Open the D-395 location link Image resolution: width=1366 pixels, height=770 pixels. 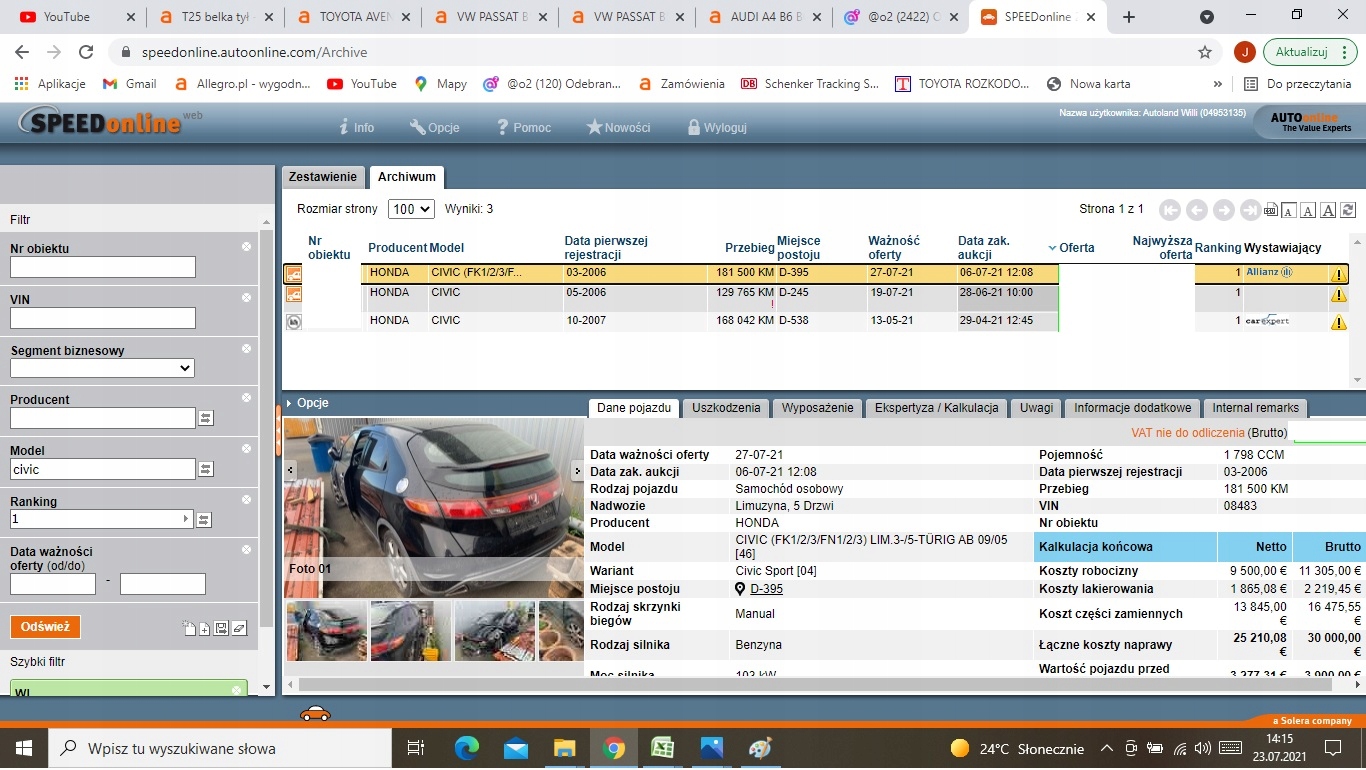click(766, 589)
